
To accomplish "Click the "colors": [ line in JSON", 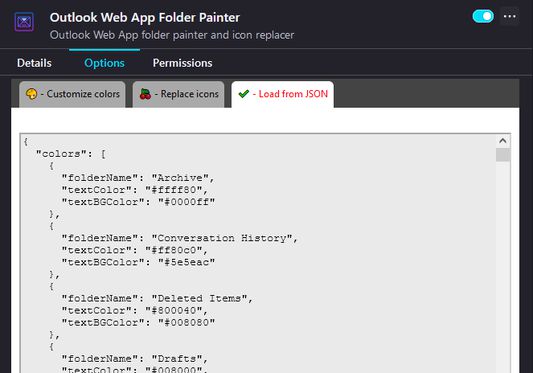I will (71, 154).
